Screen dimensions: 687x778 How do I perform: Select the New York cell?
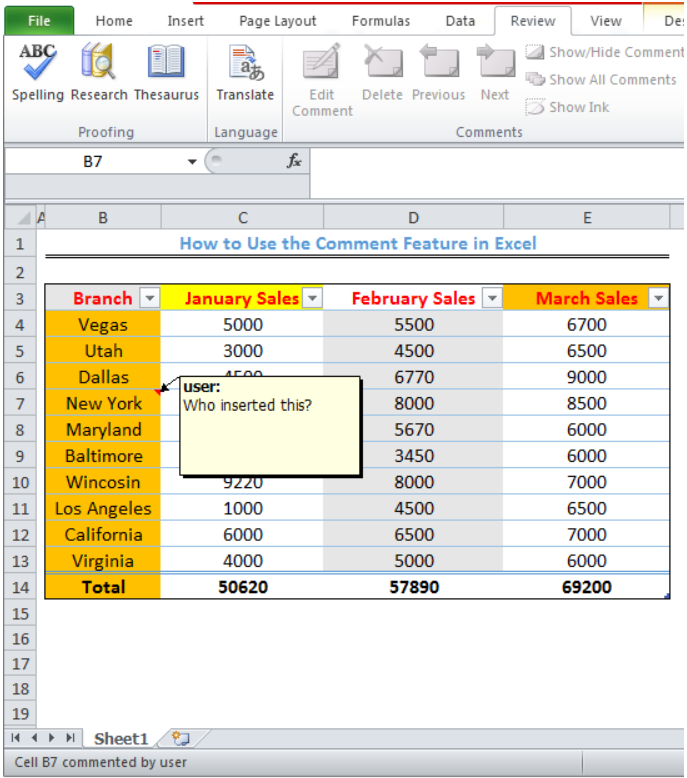coord(103,403)
